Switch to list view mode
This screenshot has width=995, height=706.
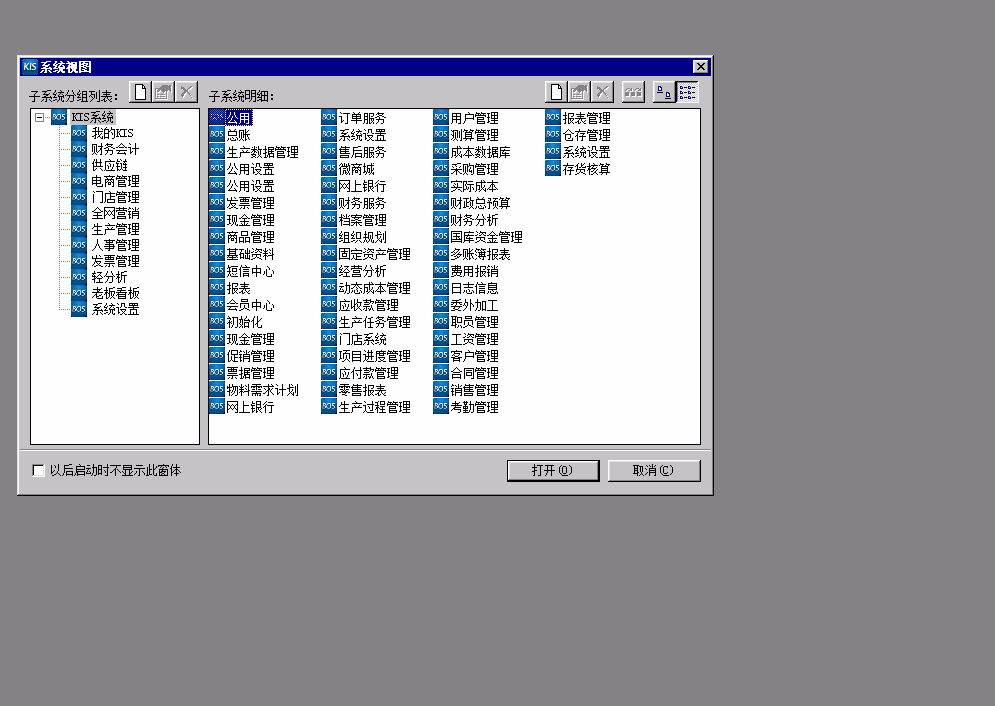[x=687, y=93]
